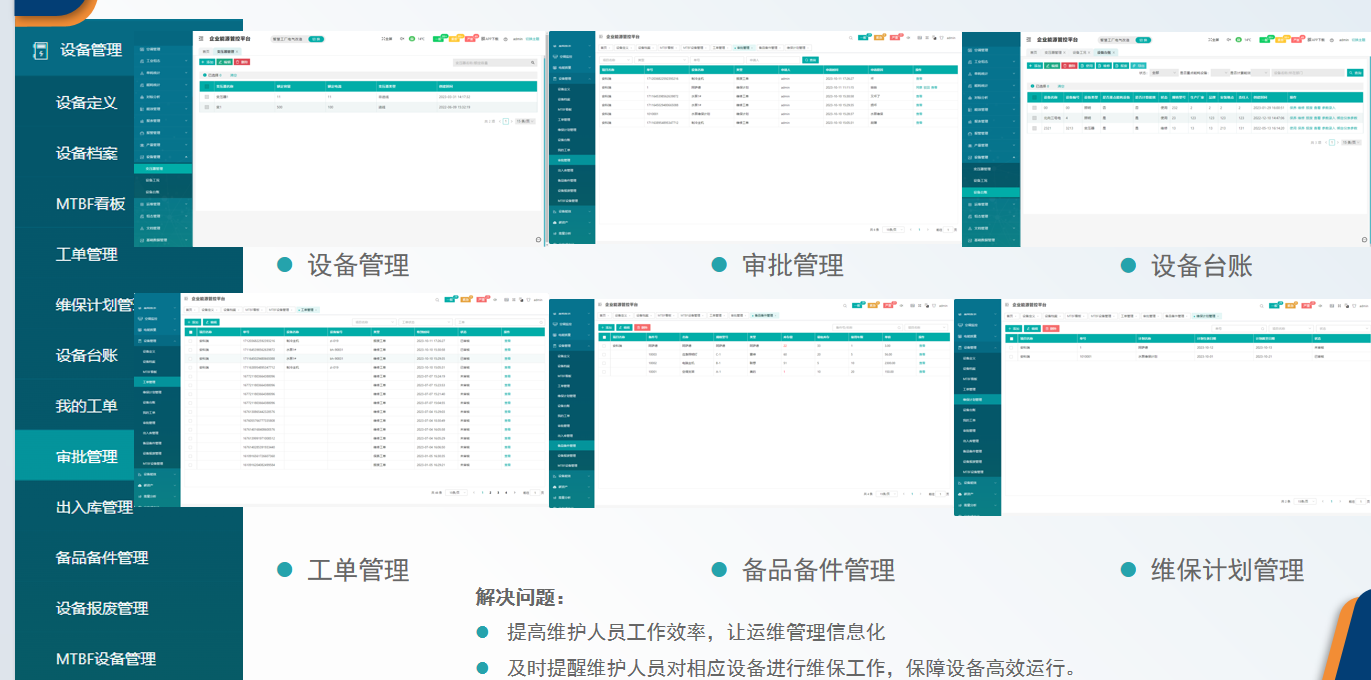1371x680 pixels.
Task: Click red delete button in 设备台账 screenshot
Action: pos(1071,65)
